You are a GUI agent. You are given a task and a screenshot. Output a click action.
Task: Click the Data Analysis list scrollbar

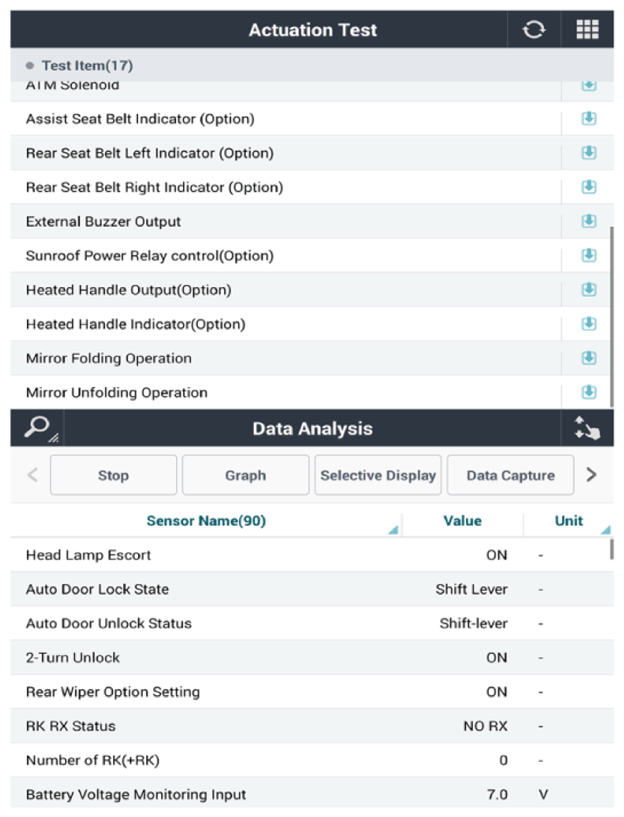pos(611,549)
